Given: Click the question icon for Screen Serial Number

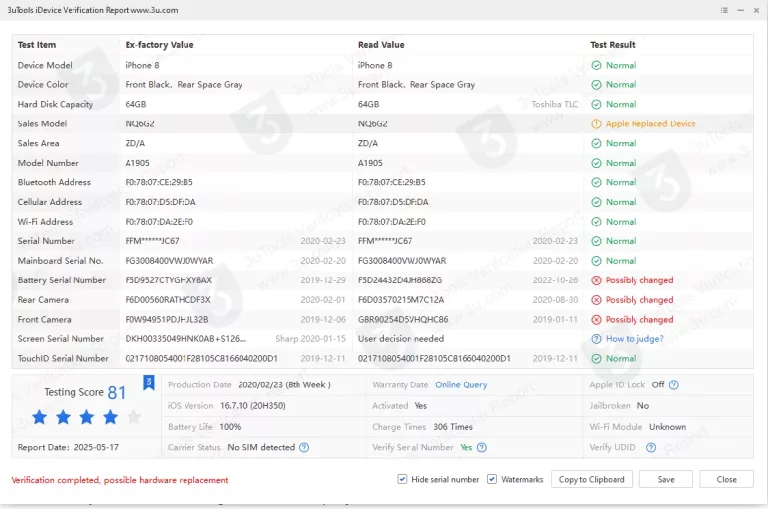Looking at the screenshot, I should click(x=596, y=339).
